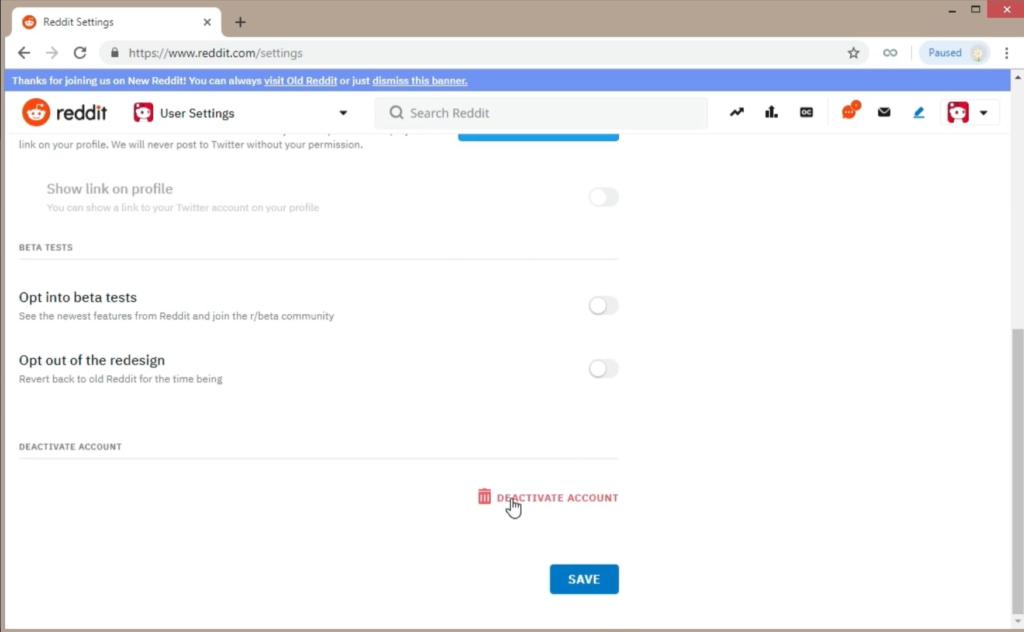Enable Opt into beta tests toggle
Viewport: 1024px width, 632px height.
pos(603,305)
